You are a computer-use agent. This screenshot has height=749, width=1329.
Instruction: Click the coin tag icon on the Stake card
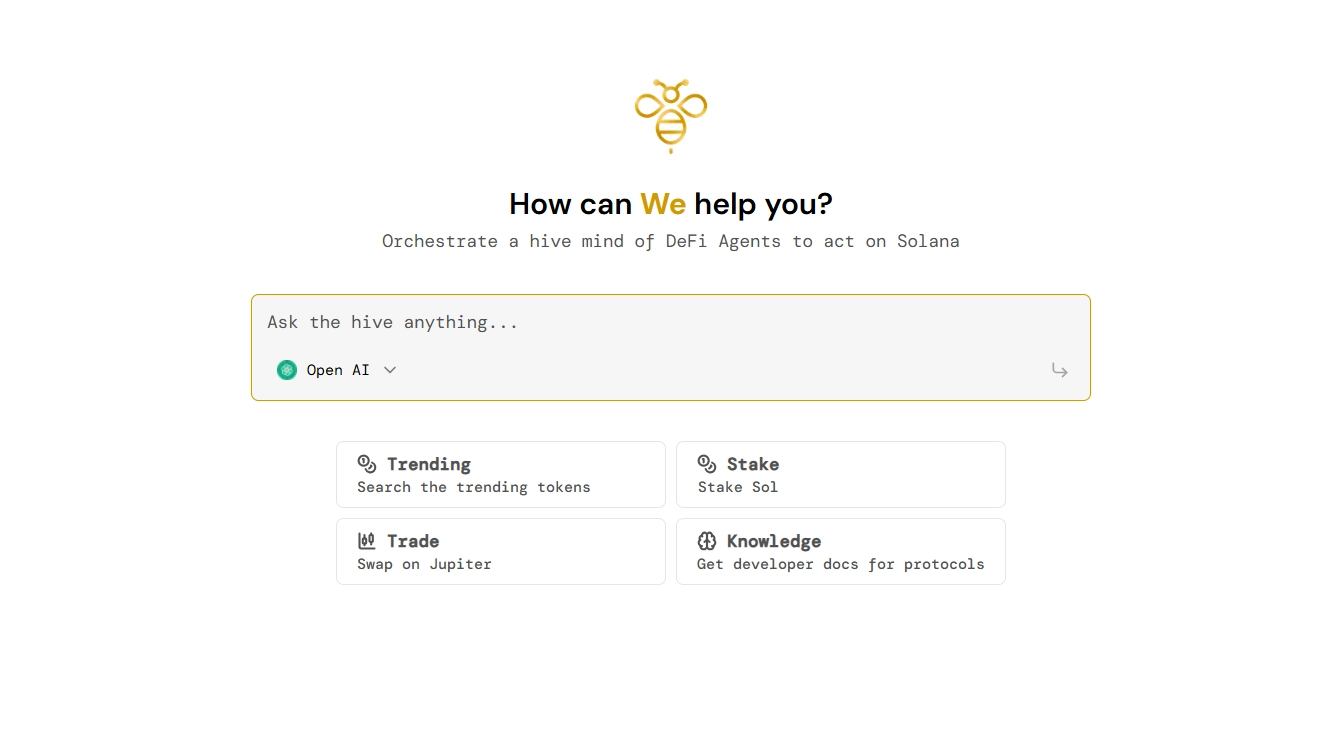707,463
